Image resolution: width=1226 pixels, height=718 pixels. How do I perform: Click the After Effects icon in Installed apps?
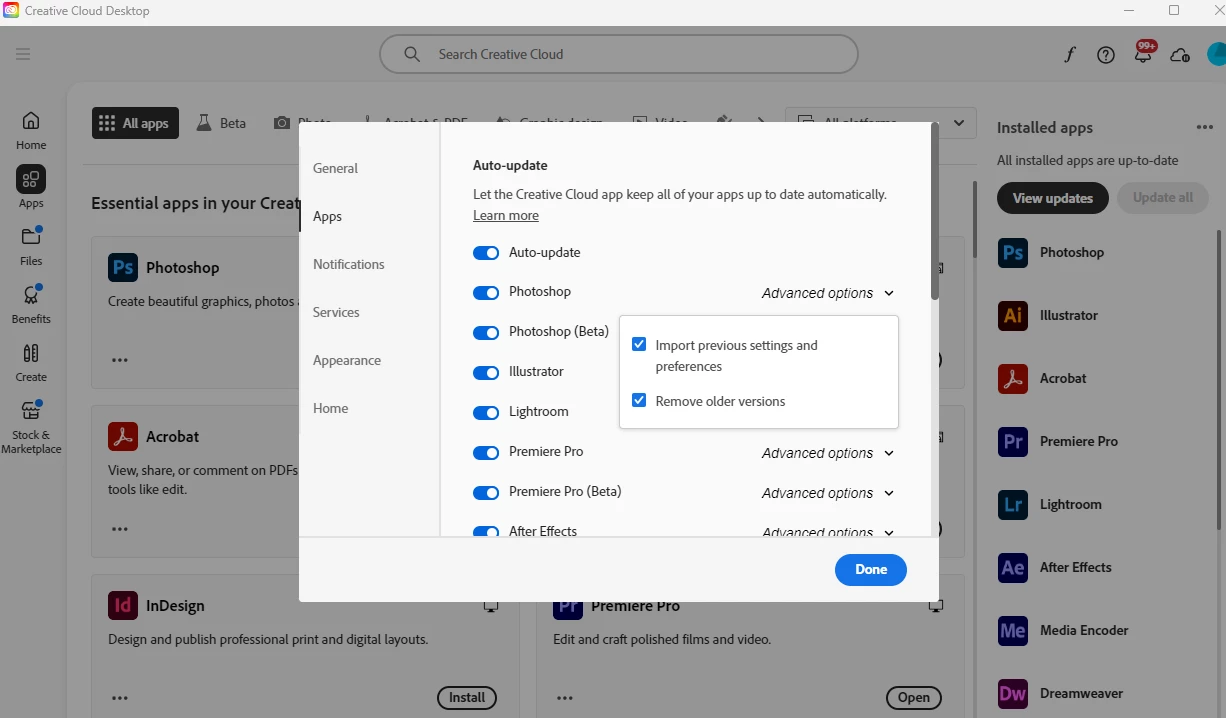(x=1013, y=567)
